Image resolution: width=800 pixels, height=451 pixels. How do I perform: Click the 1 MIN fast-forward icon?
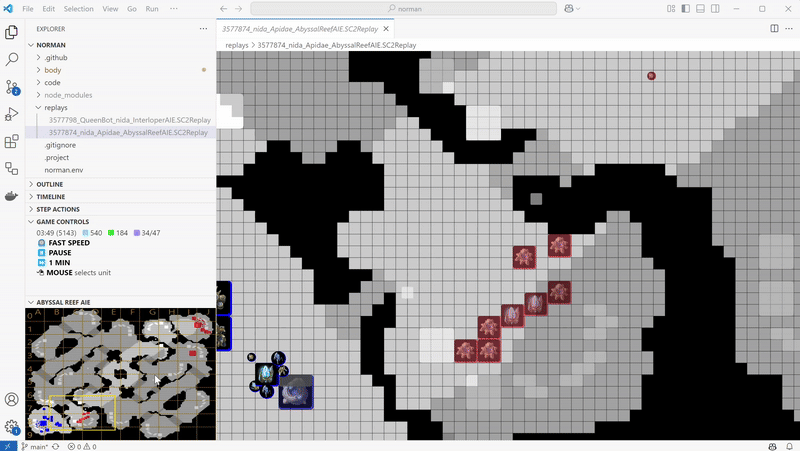click(x=41, y=263)
